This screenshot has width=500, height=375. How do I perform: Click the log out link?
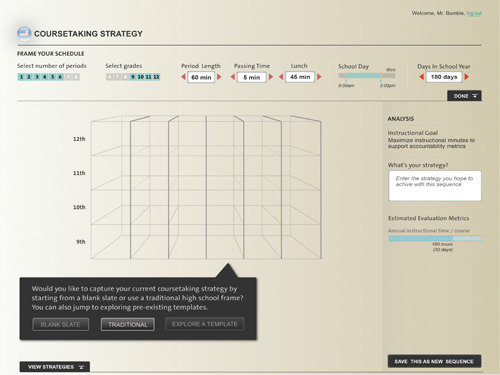[x=474, y=13]
